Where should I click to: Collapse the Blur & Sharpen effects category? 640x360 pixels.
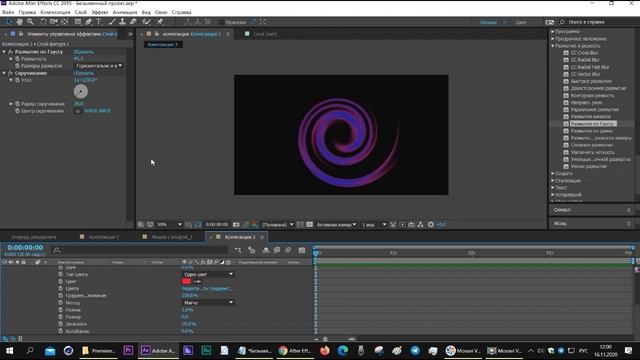(x=553, y=46)
